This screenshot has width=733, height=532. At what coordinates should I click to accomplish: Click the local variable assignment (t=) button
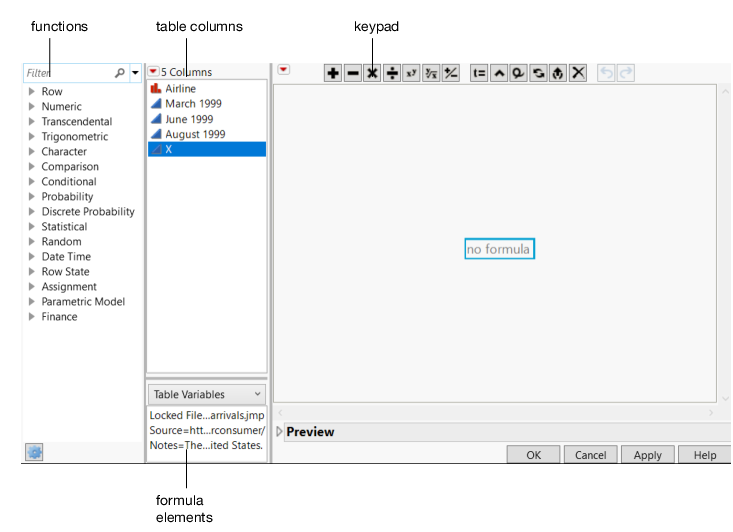(479, 73)
